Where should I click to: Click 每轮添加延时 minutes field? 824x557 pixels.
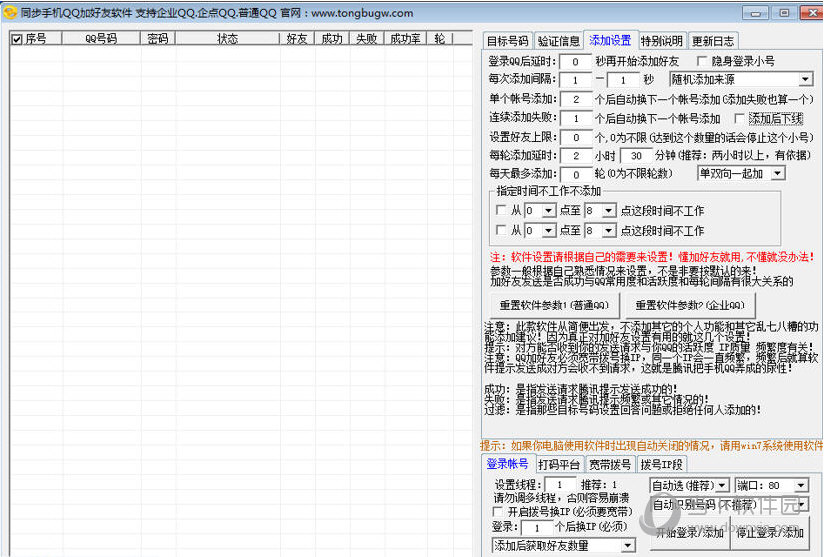[x=636, y=156]
